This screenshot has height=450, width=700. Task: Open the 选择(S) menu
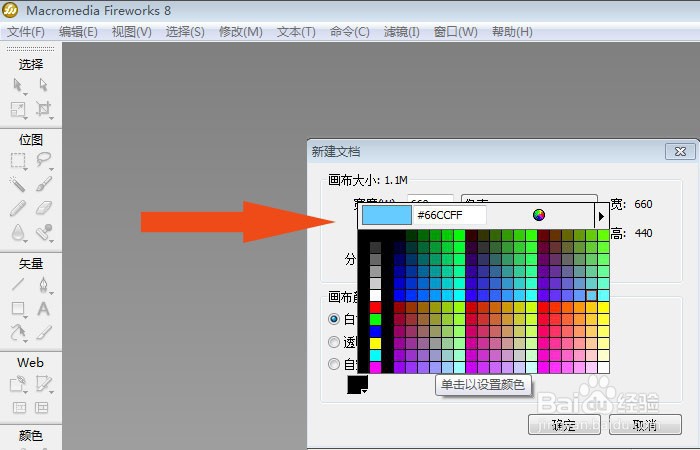(185, 32)
